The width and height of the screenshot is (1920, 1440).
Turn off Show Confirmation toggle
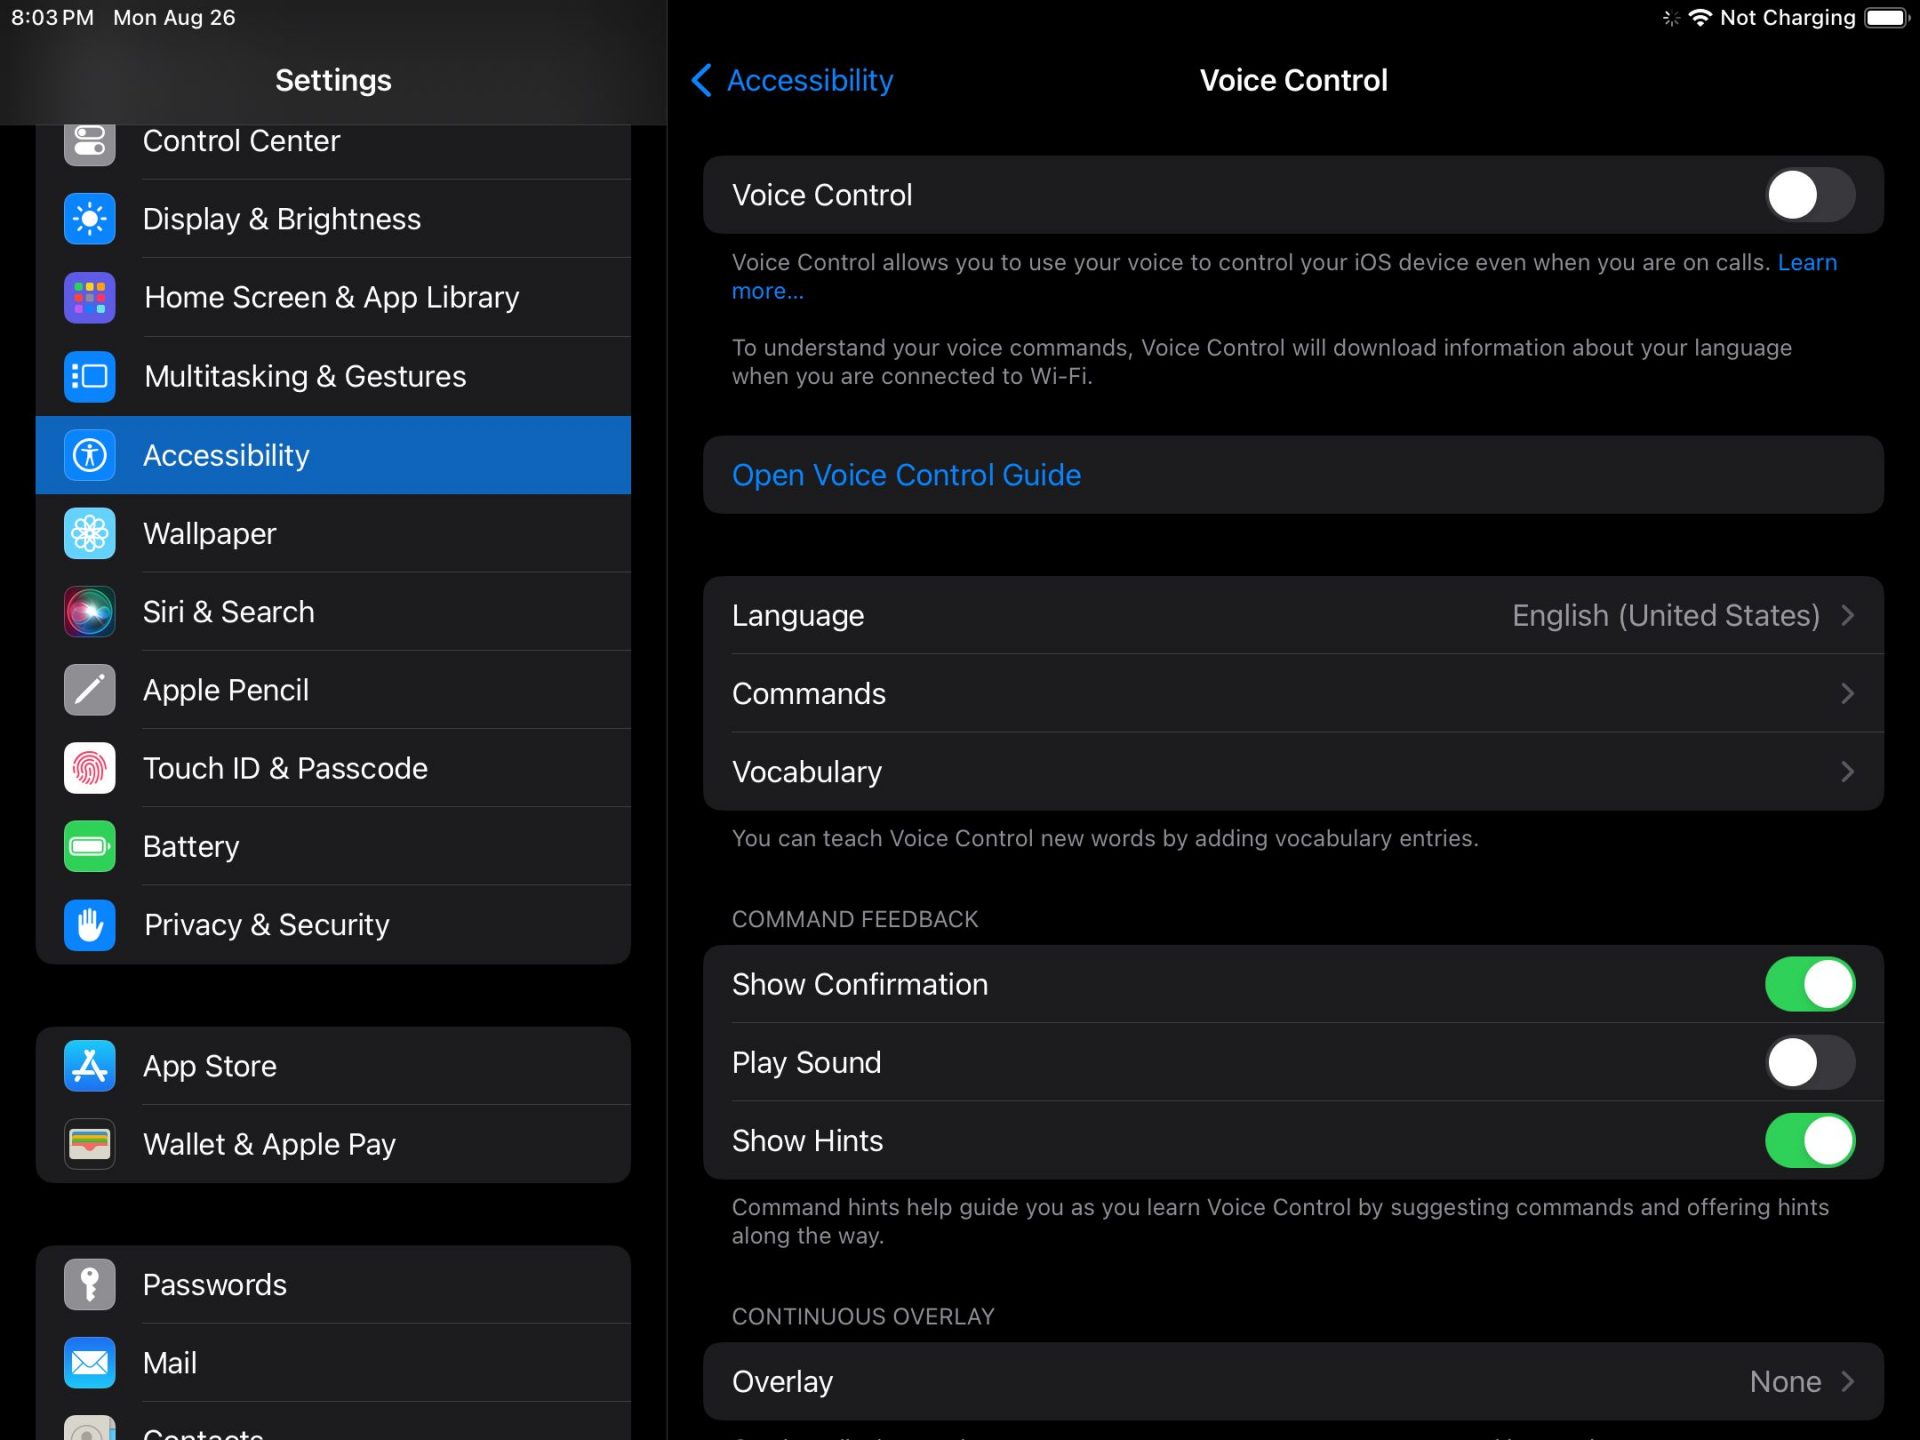(x=1808, y=984)
